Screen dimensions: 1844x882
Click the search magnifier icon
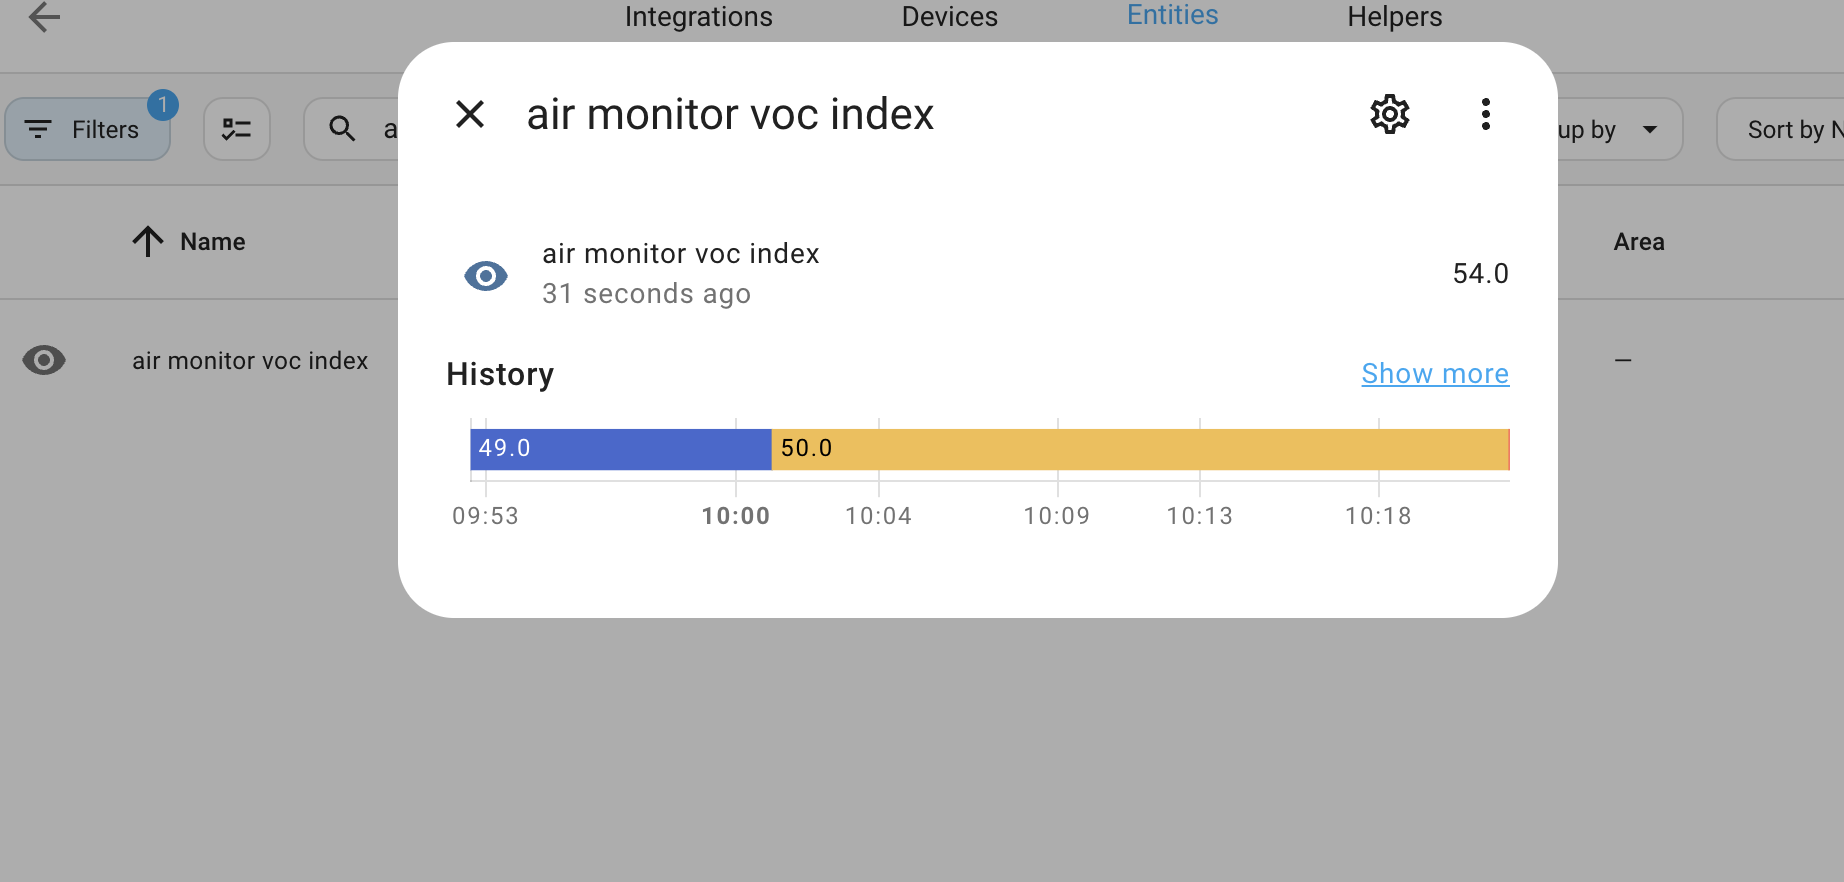pyautogui.click(x=342, y=129)
